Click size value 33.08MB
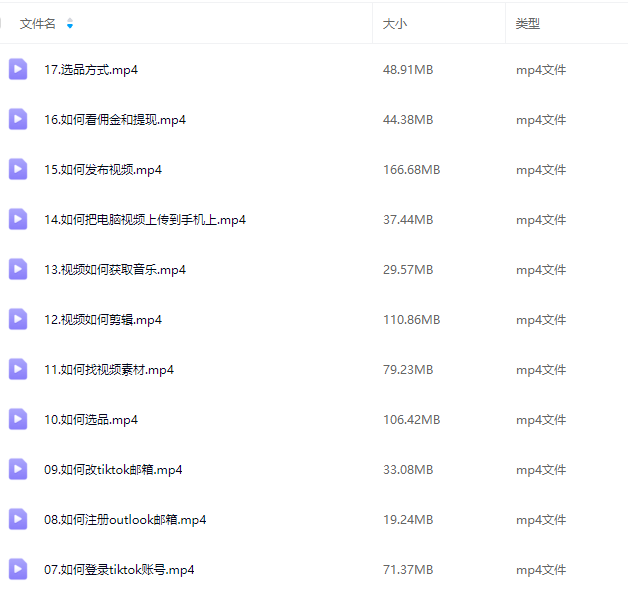This screenshot has width=628, height=596. (x=408, y=470)
